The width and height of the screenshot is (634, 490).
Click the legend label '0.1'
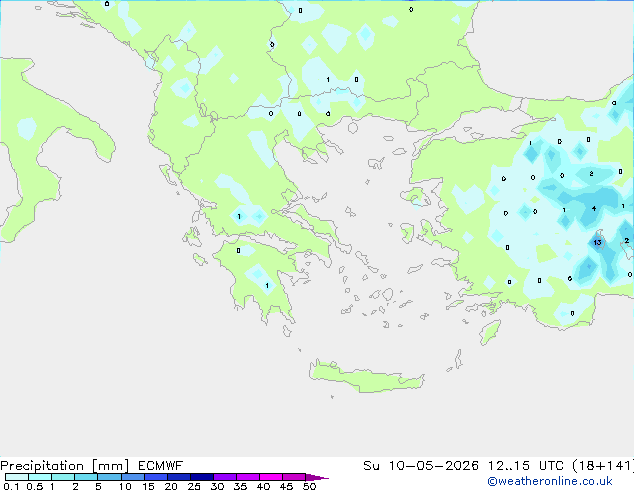coord(11,486)
